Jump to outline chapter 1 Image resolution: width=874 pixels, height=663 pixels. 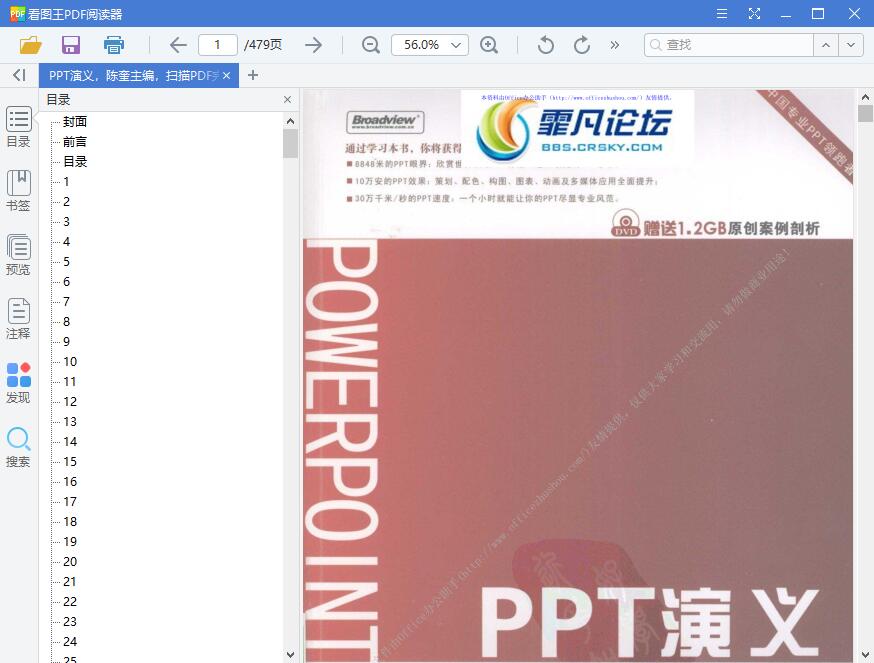click(x=66, y=182)
